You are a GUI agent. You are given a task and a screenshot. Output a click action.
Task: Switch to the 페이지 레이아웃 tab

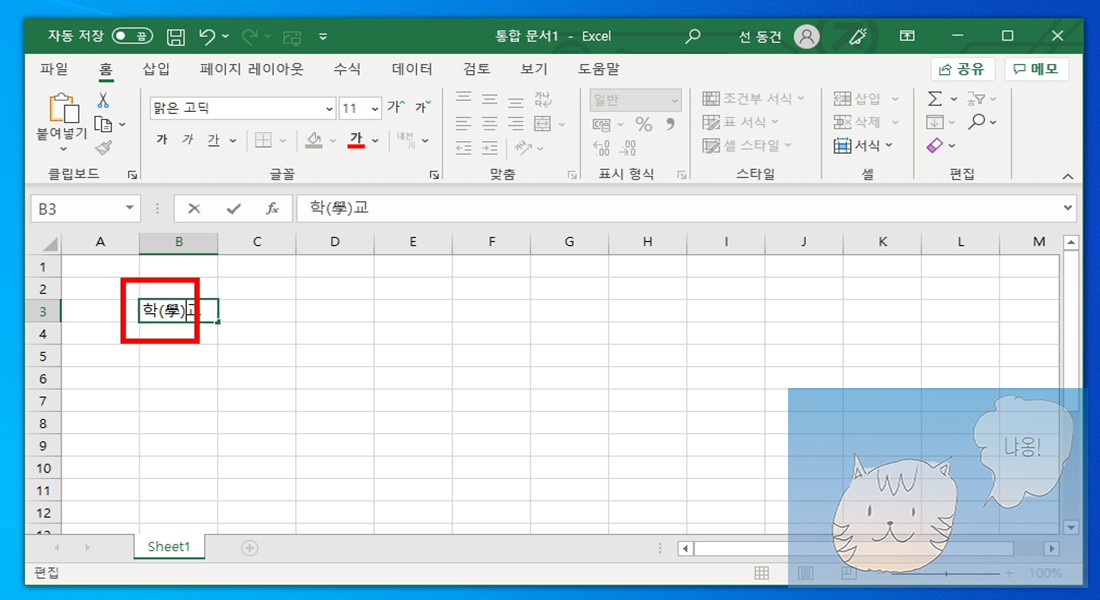coord(251,69)
